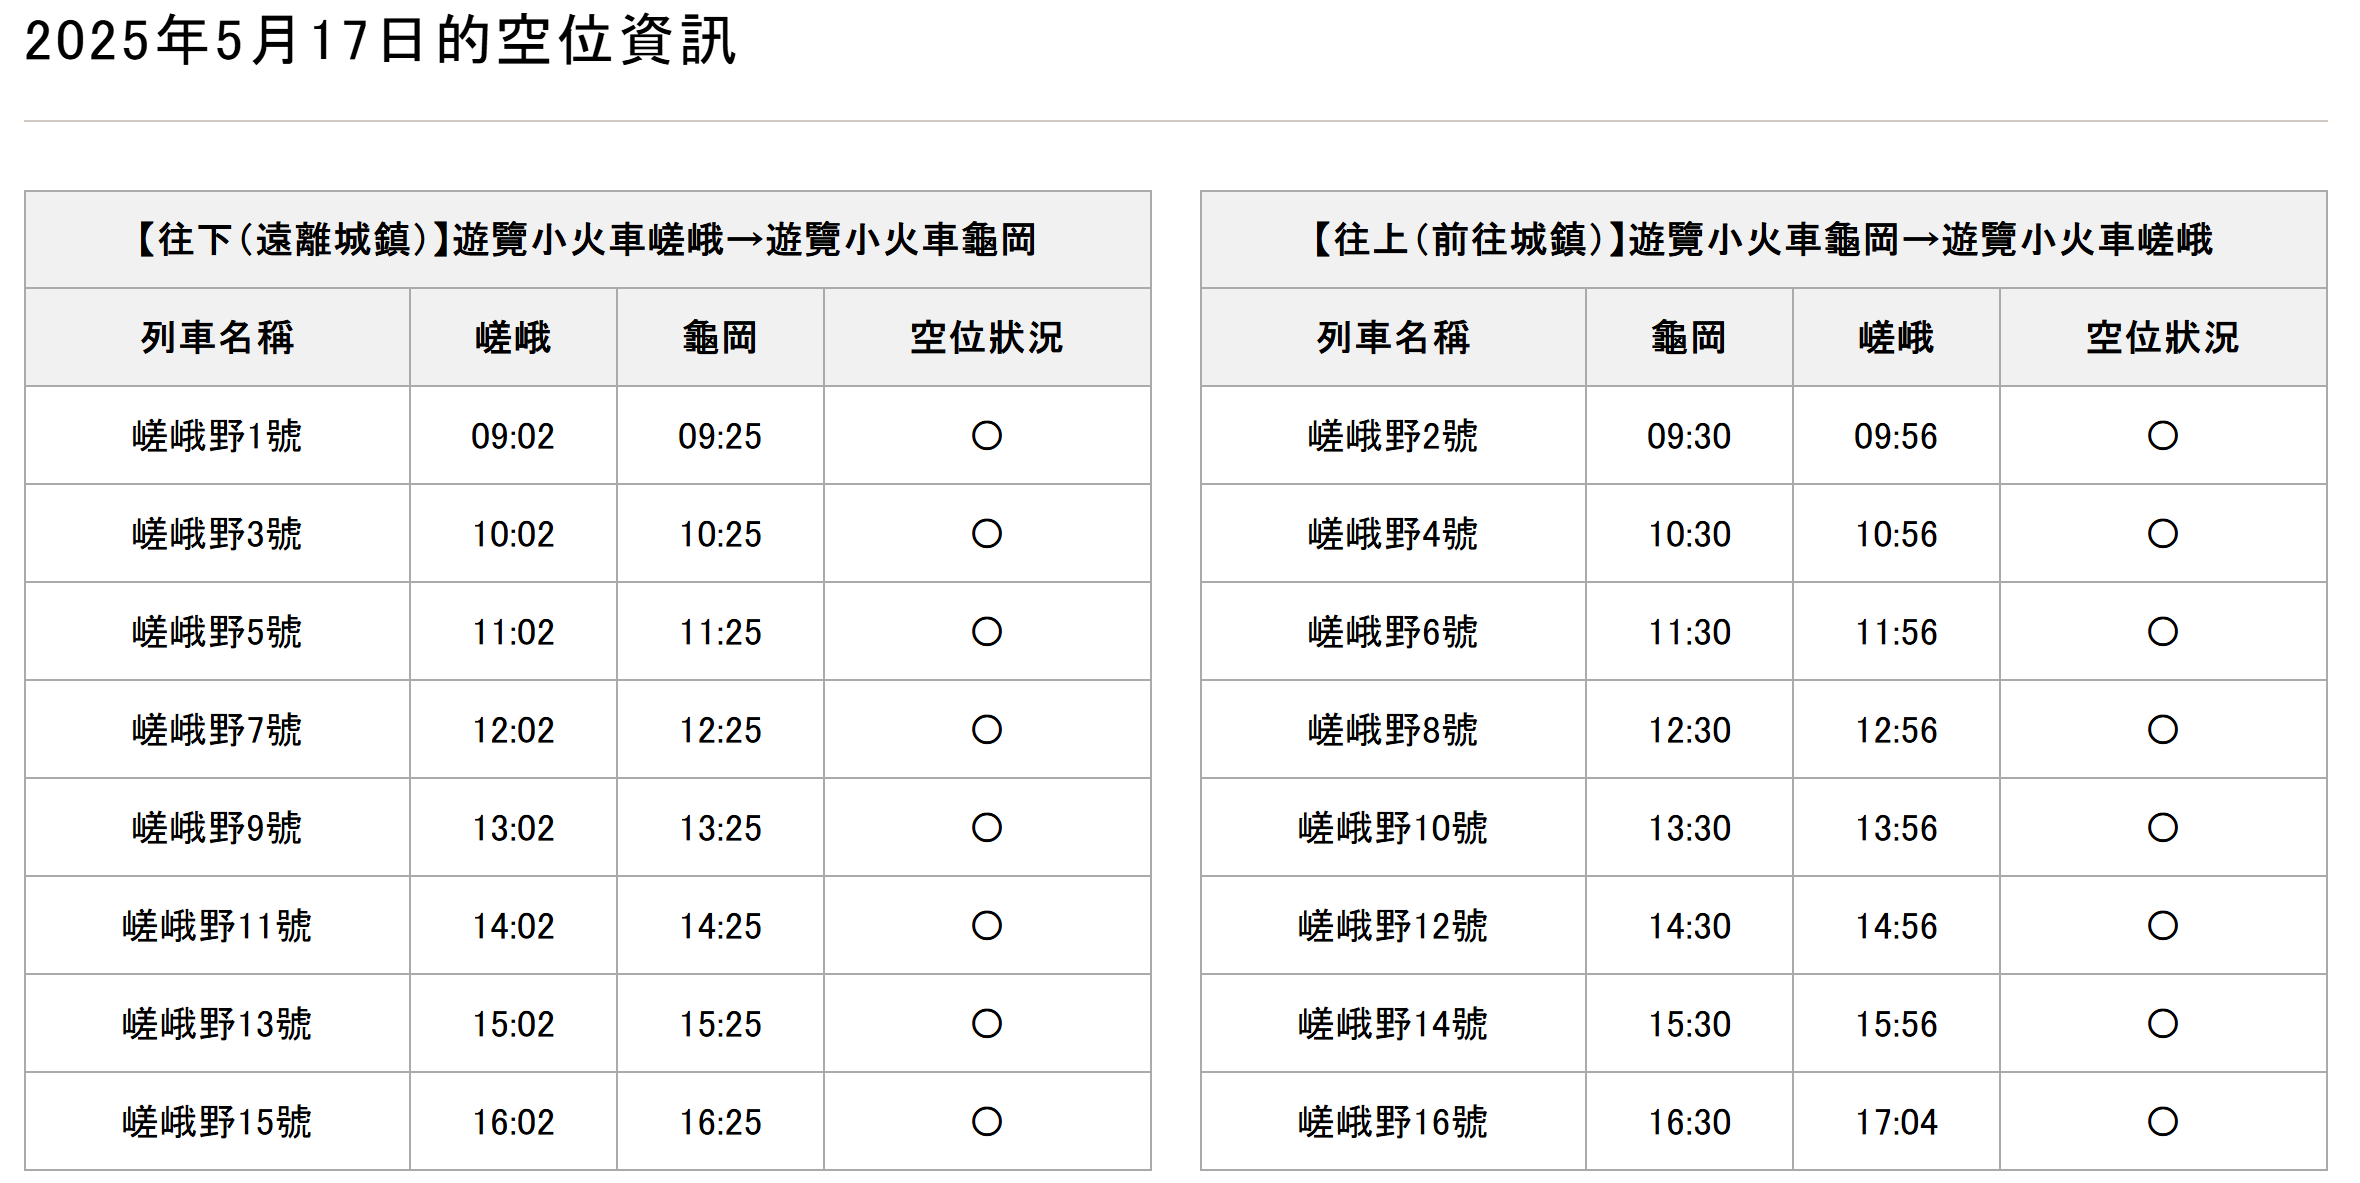Click the 列車名稱 header in the inbound table
Image resolution: width=2360 pixels, height=1183 pixels.
(1393, 338)
